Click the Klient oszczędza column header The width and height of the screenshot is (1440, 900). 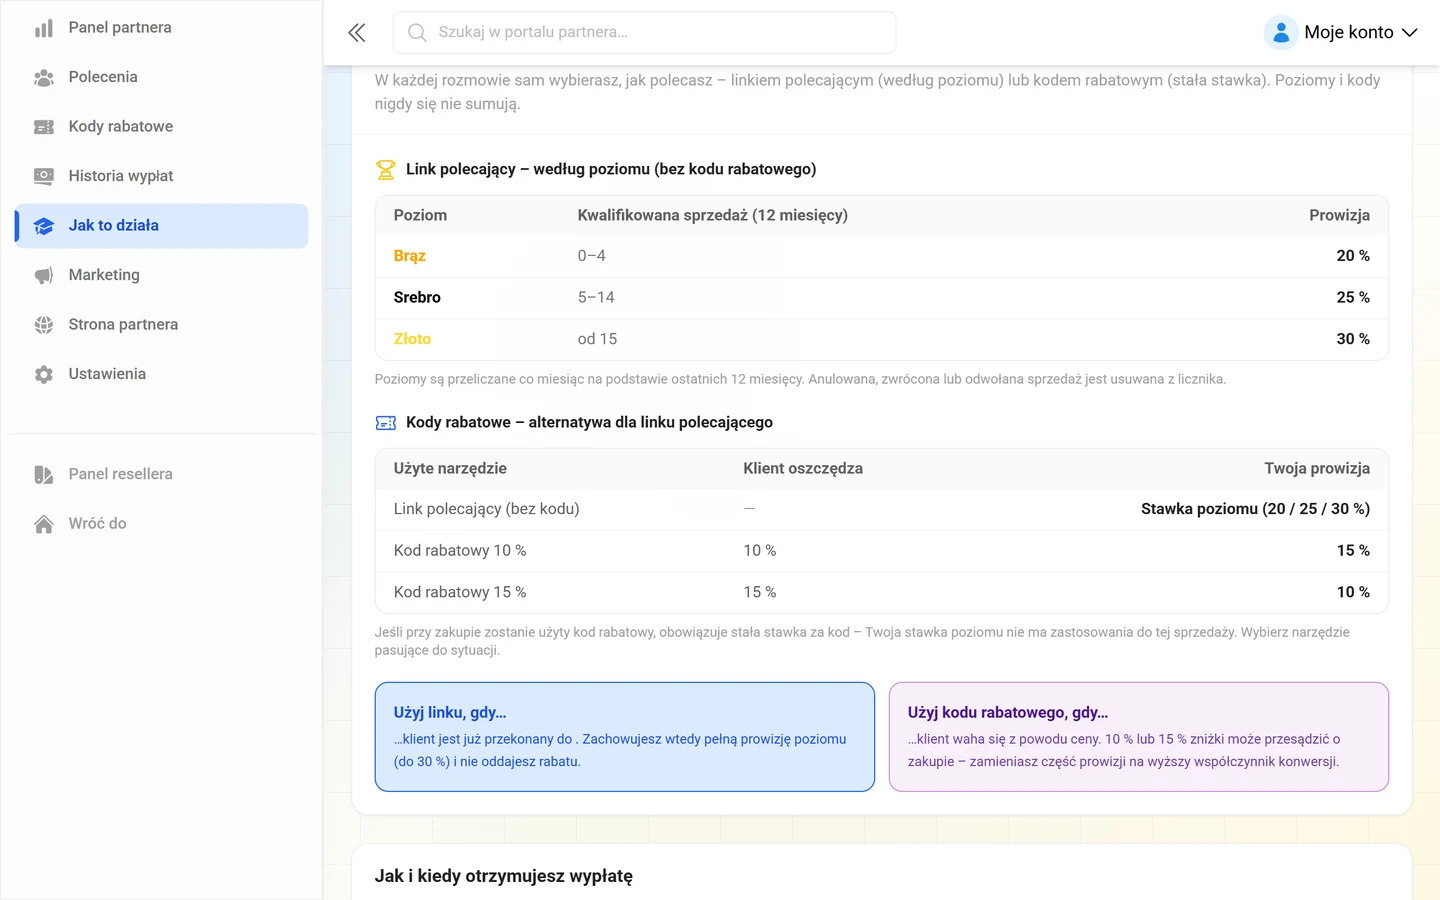click(803, 468)
